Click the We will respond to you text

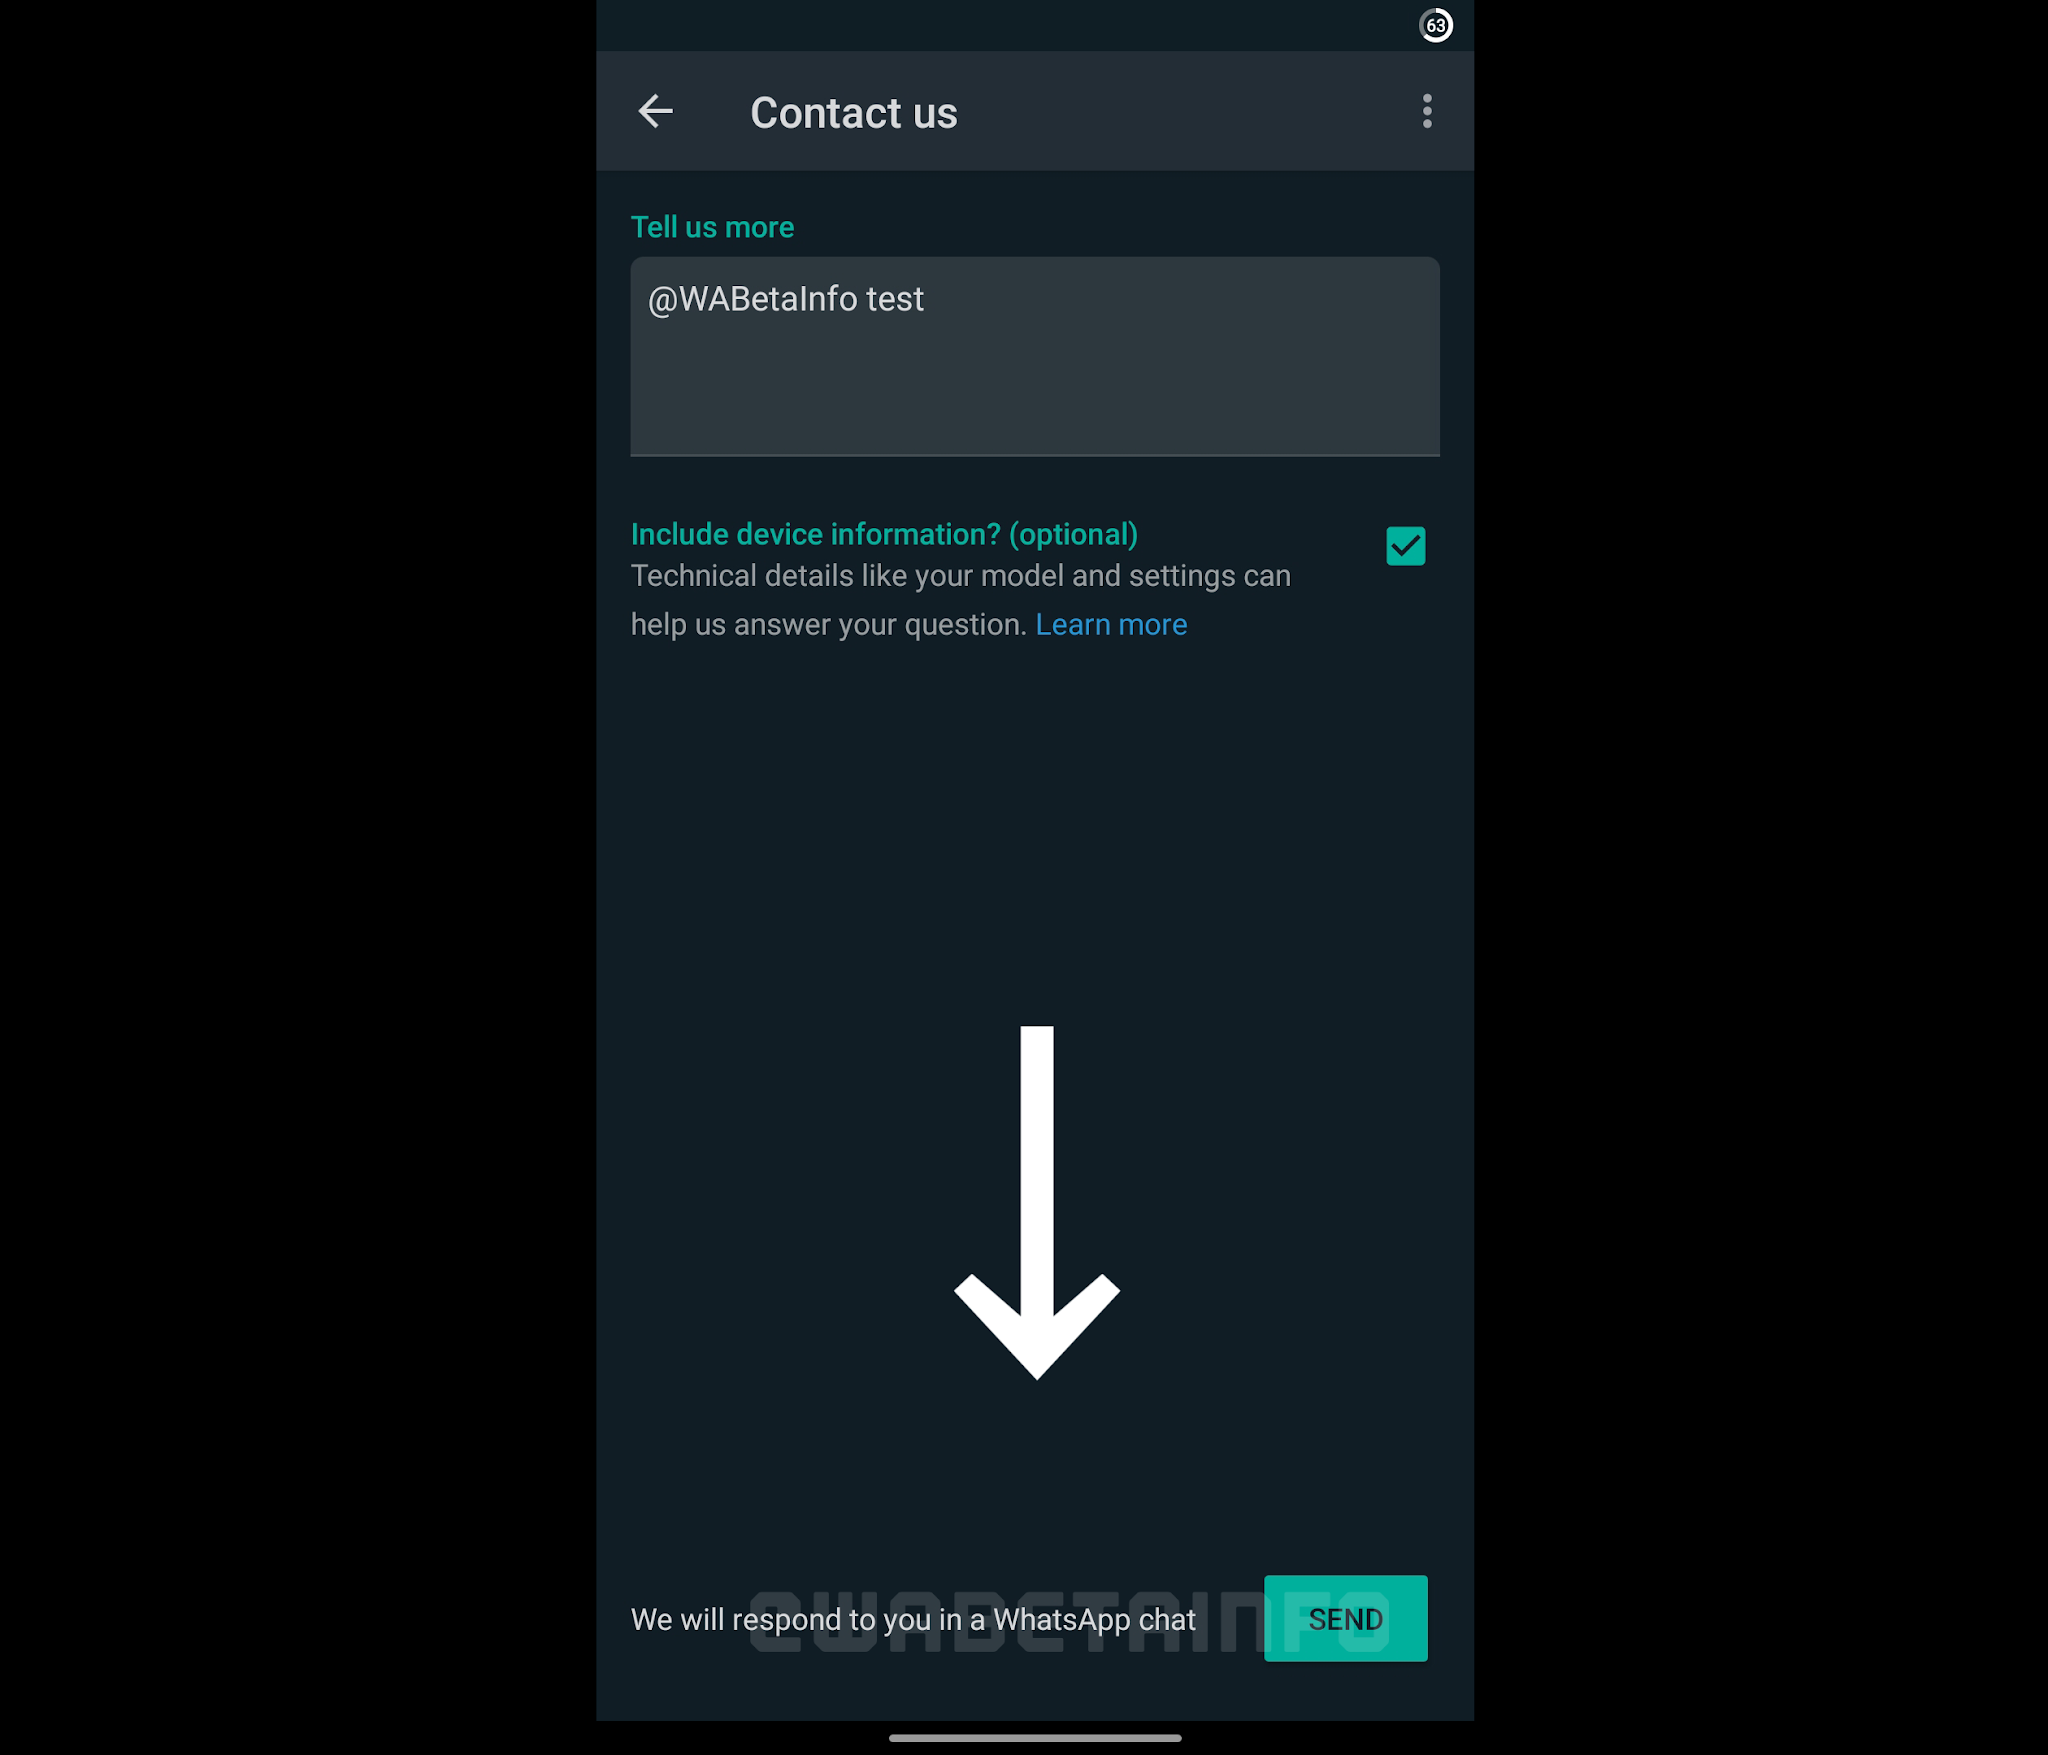(x=913, y=1619)
